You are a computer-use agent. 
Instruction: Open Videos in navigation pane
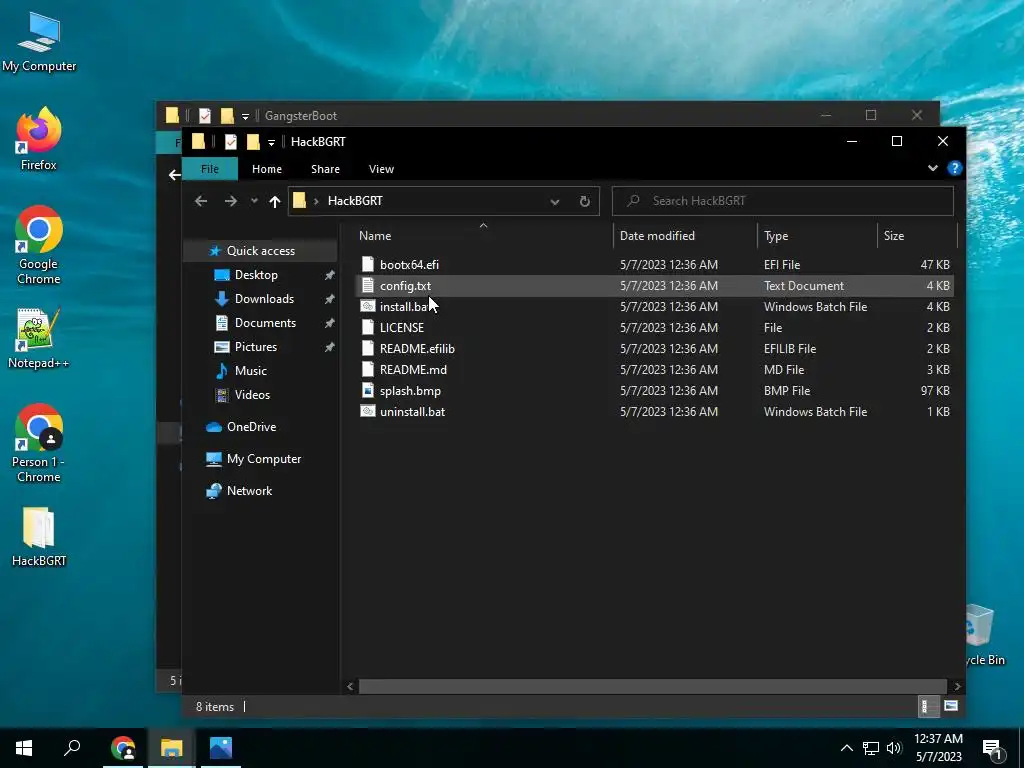[252, 395]
